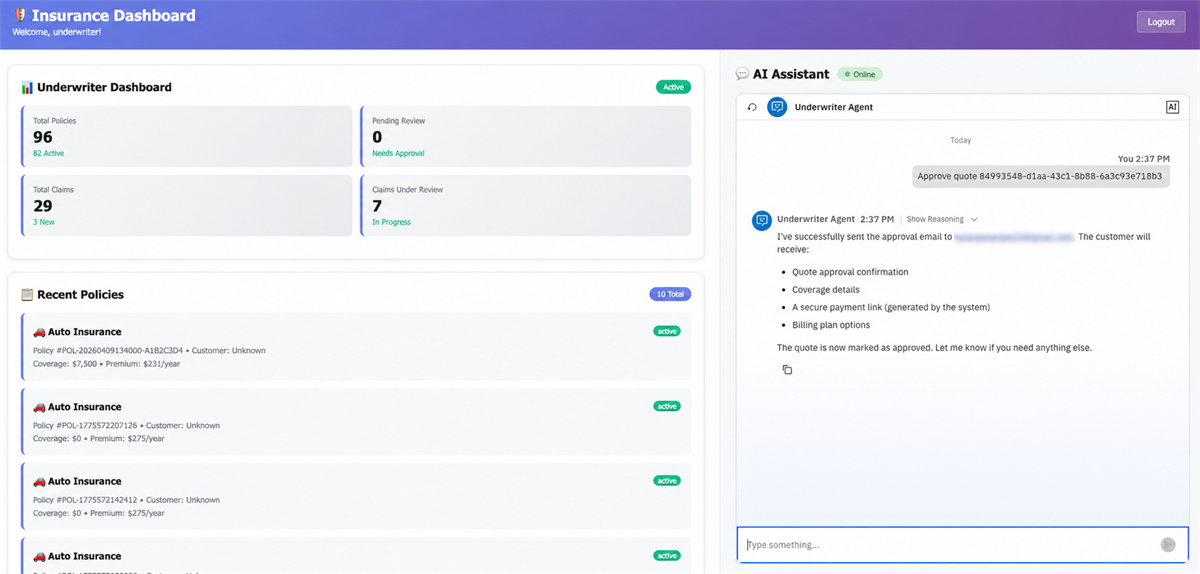Click the Total Policies value 96
Screen dimensions: 1200x574
coord(43,137)
